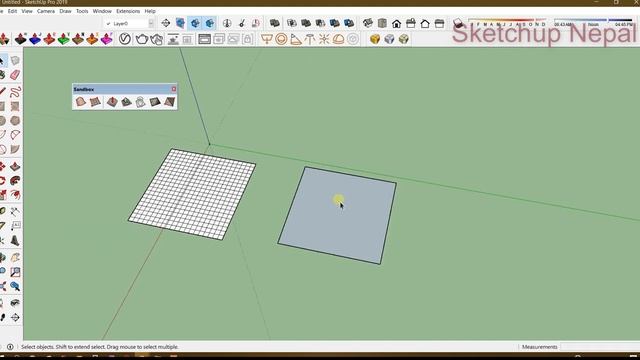
Task: Switch to Back view
Action: point(425,23)
